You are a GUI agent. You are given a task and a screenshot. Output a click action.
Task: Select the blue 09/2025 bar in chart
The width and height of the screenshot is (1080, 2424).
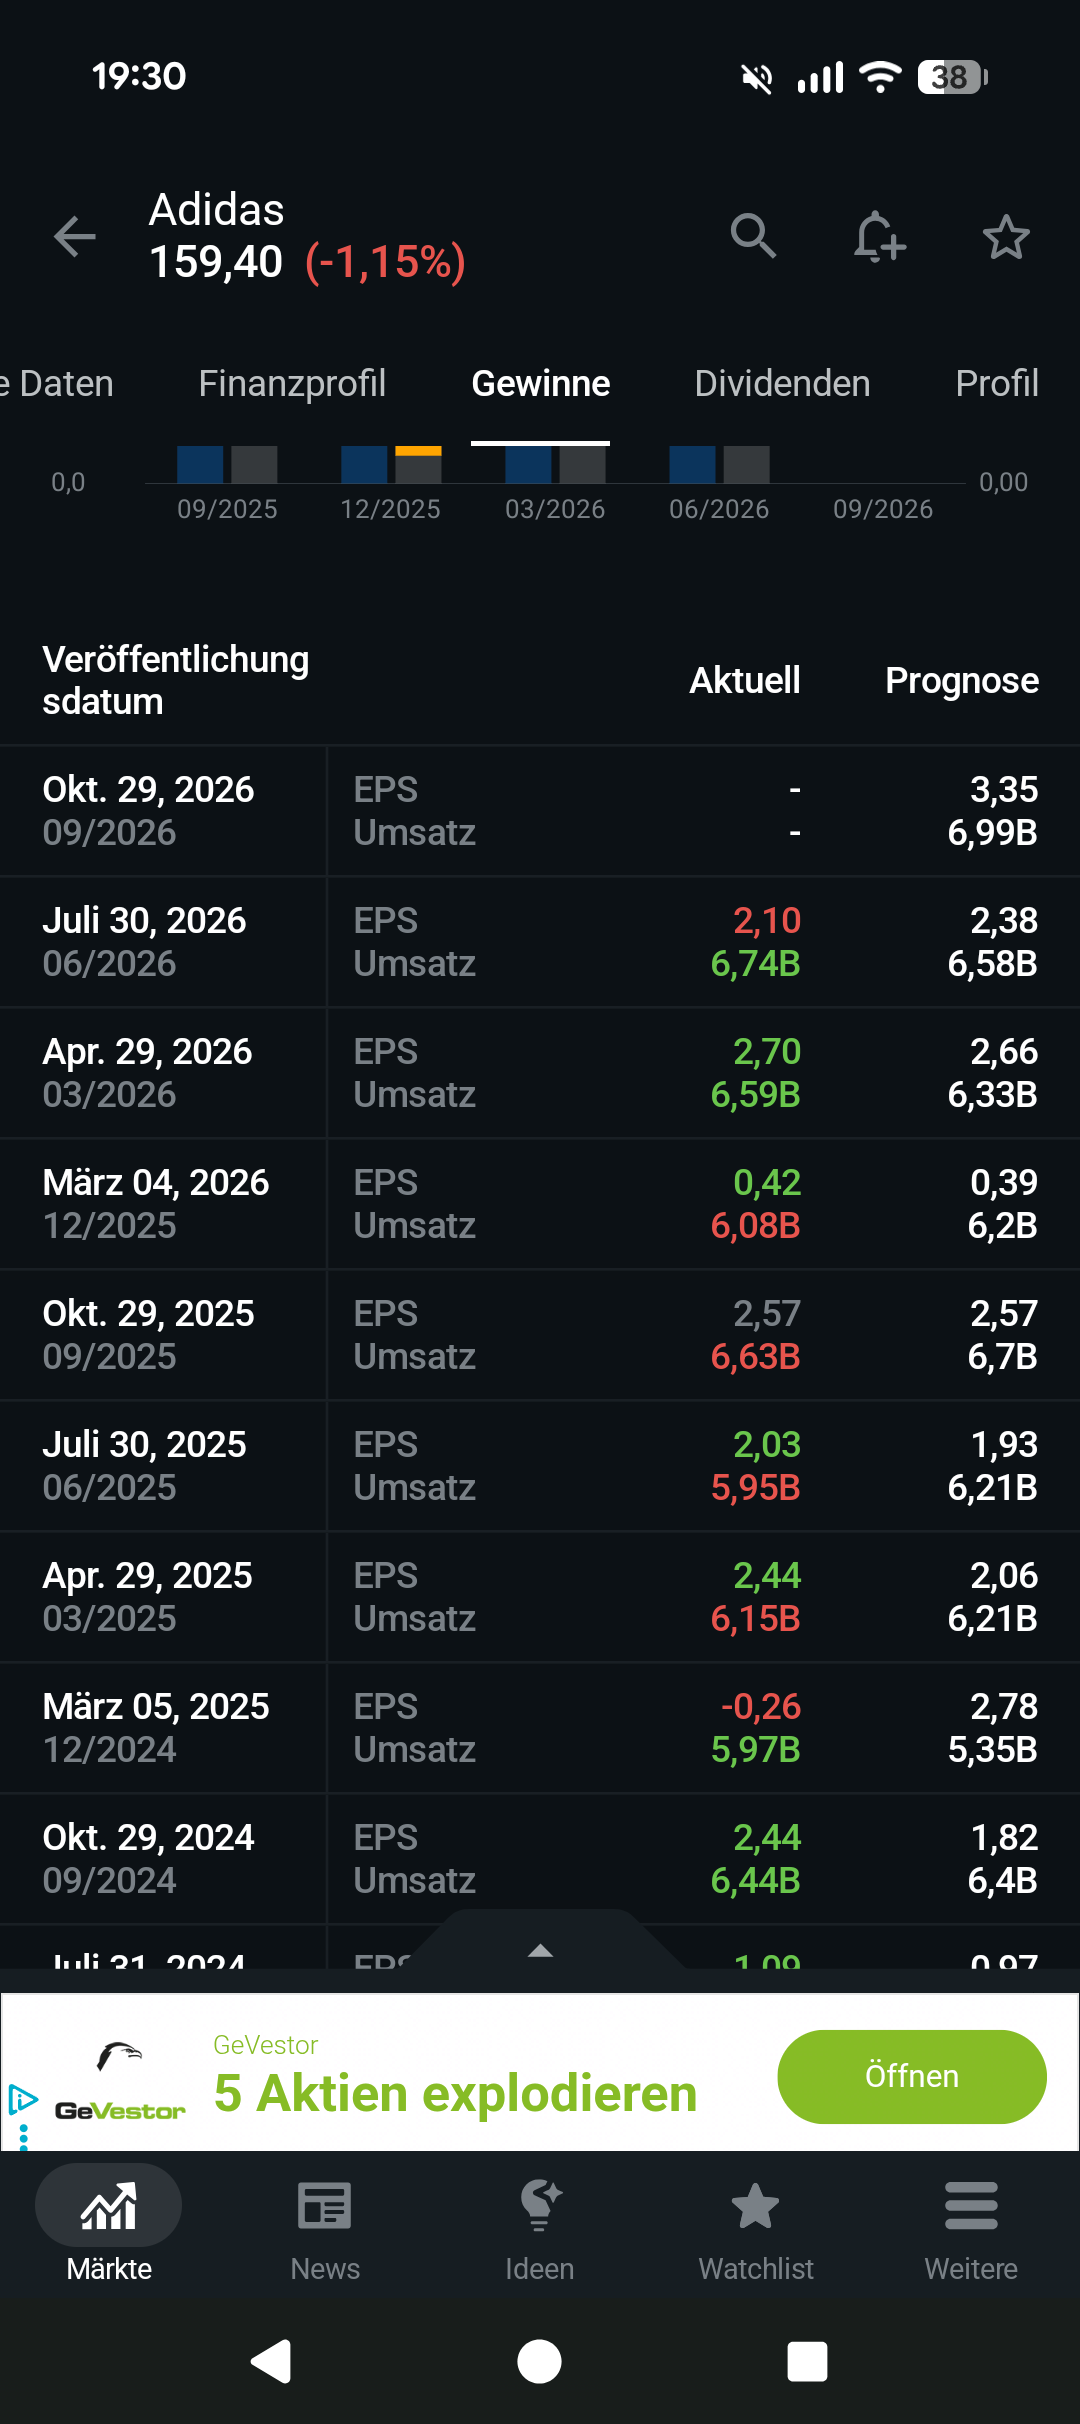click(x=200, y=465)
